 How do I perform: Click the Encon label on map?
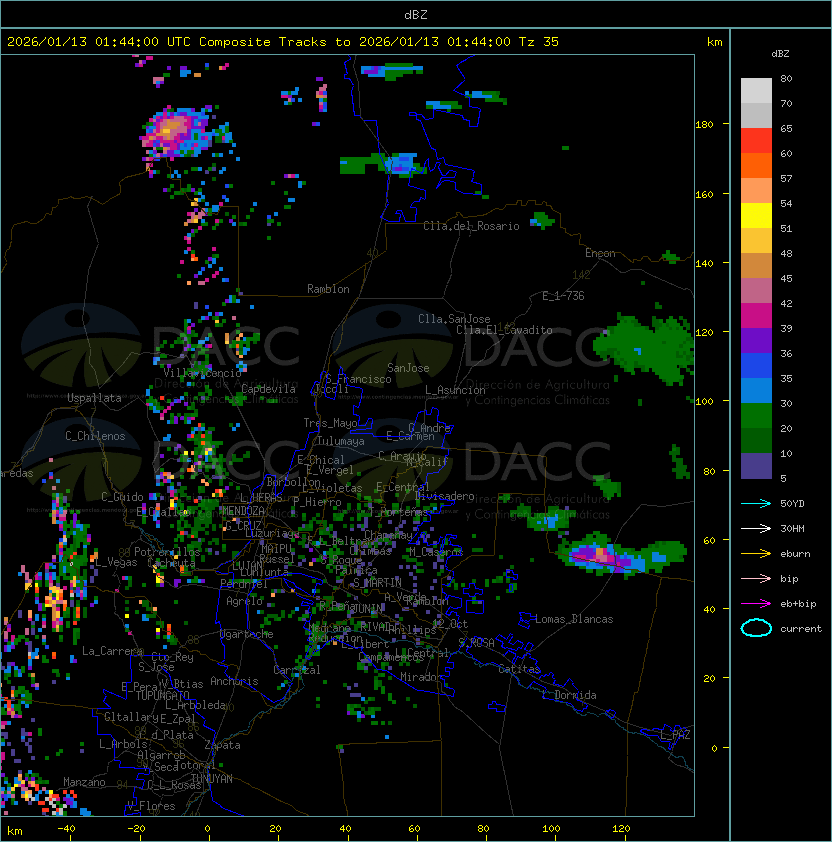600,253
